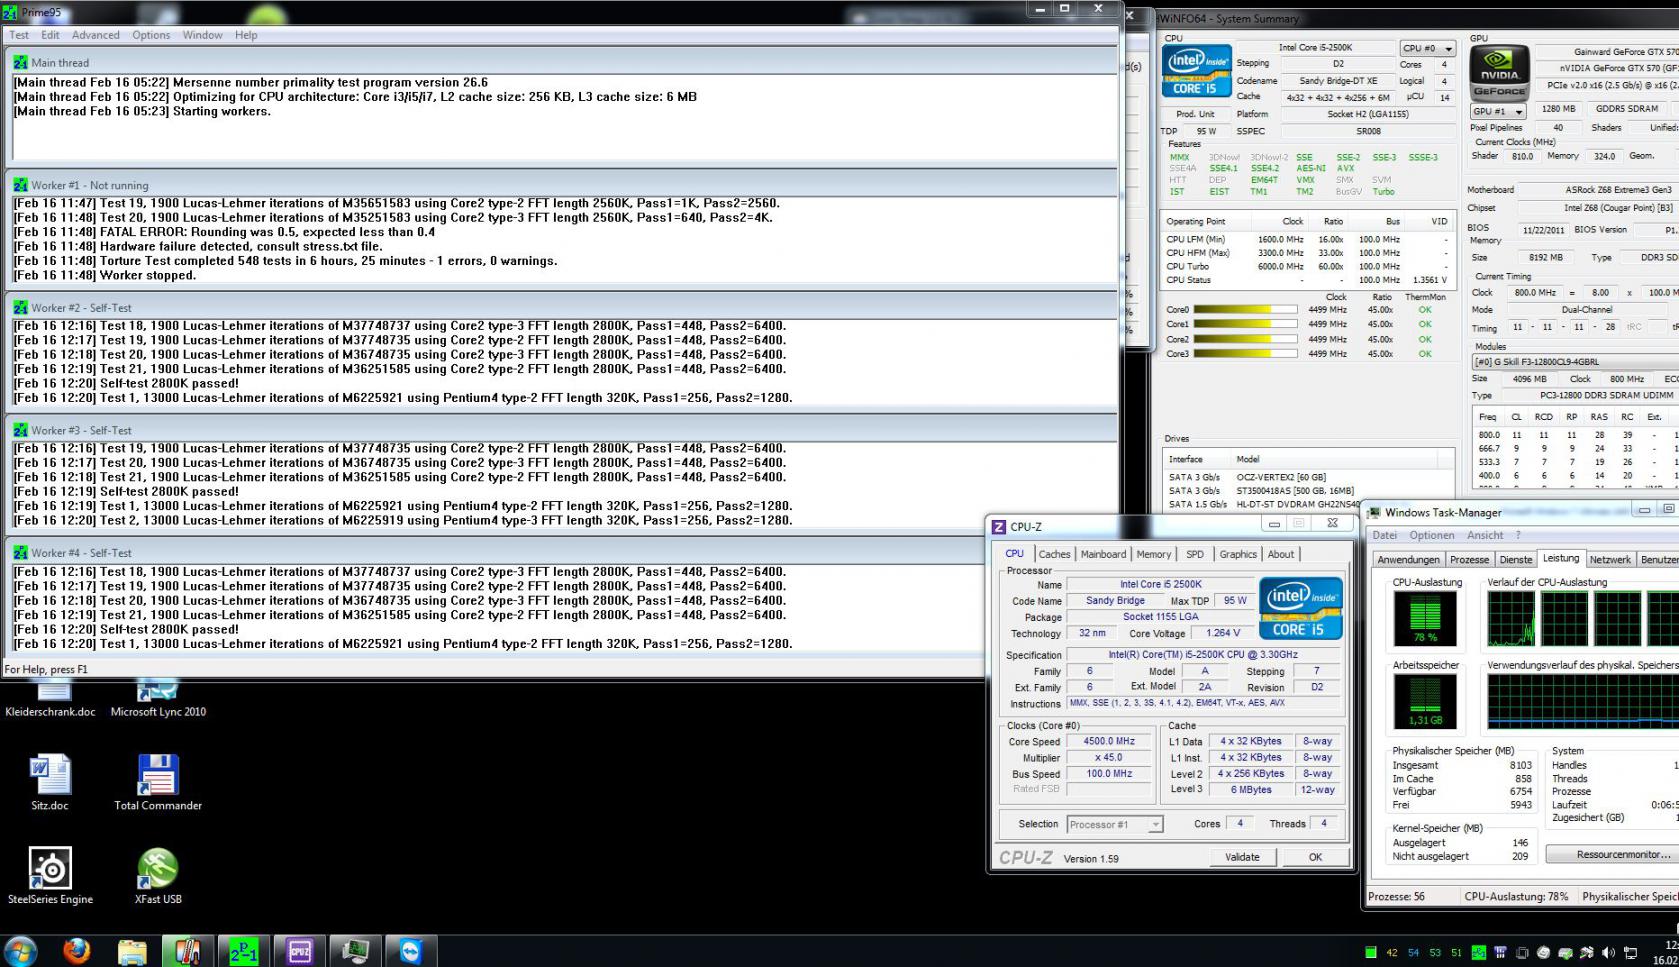Expand the memory module selector G.Skill F3-12800CL9-4GBRL
1679x967 pixels.
(1576, 362)
